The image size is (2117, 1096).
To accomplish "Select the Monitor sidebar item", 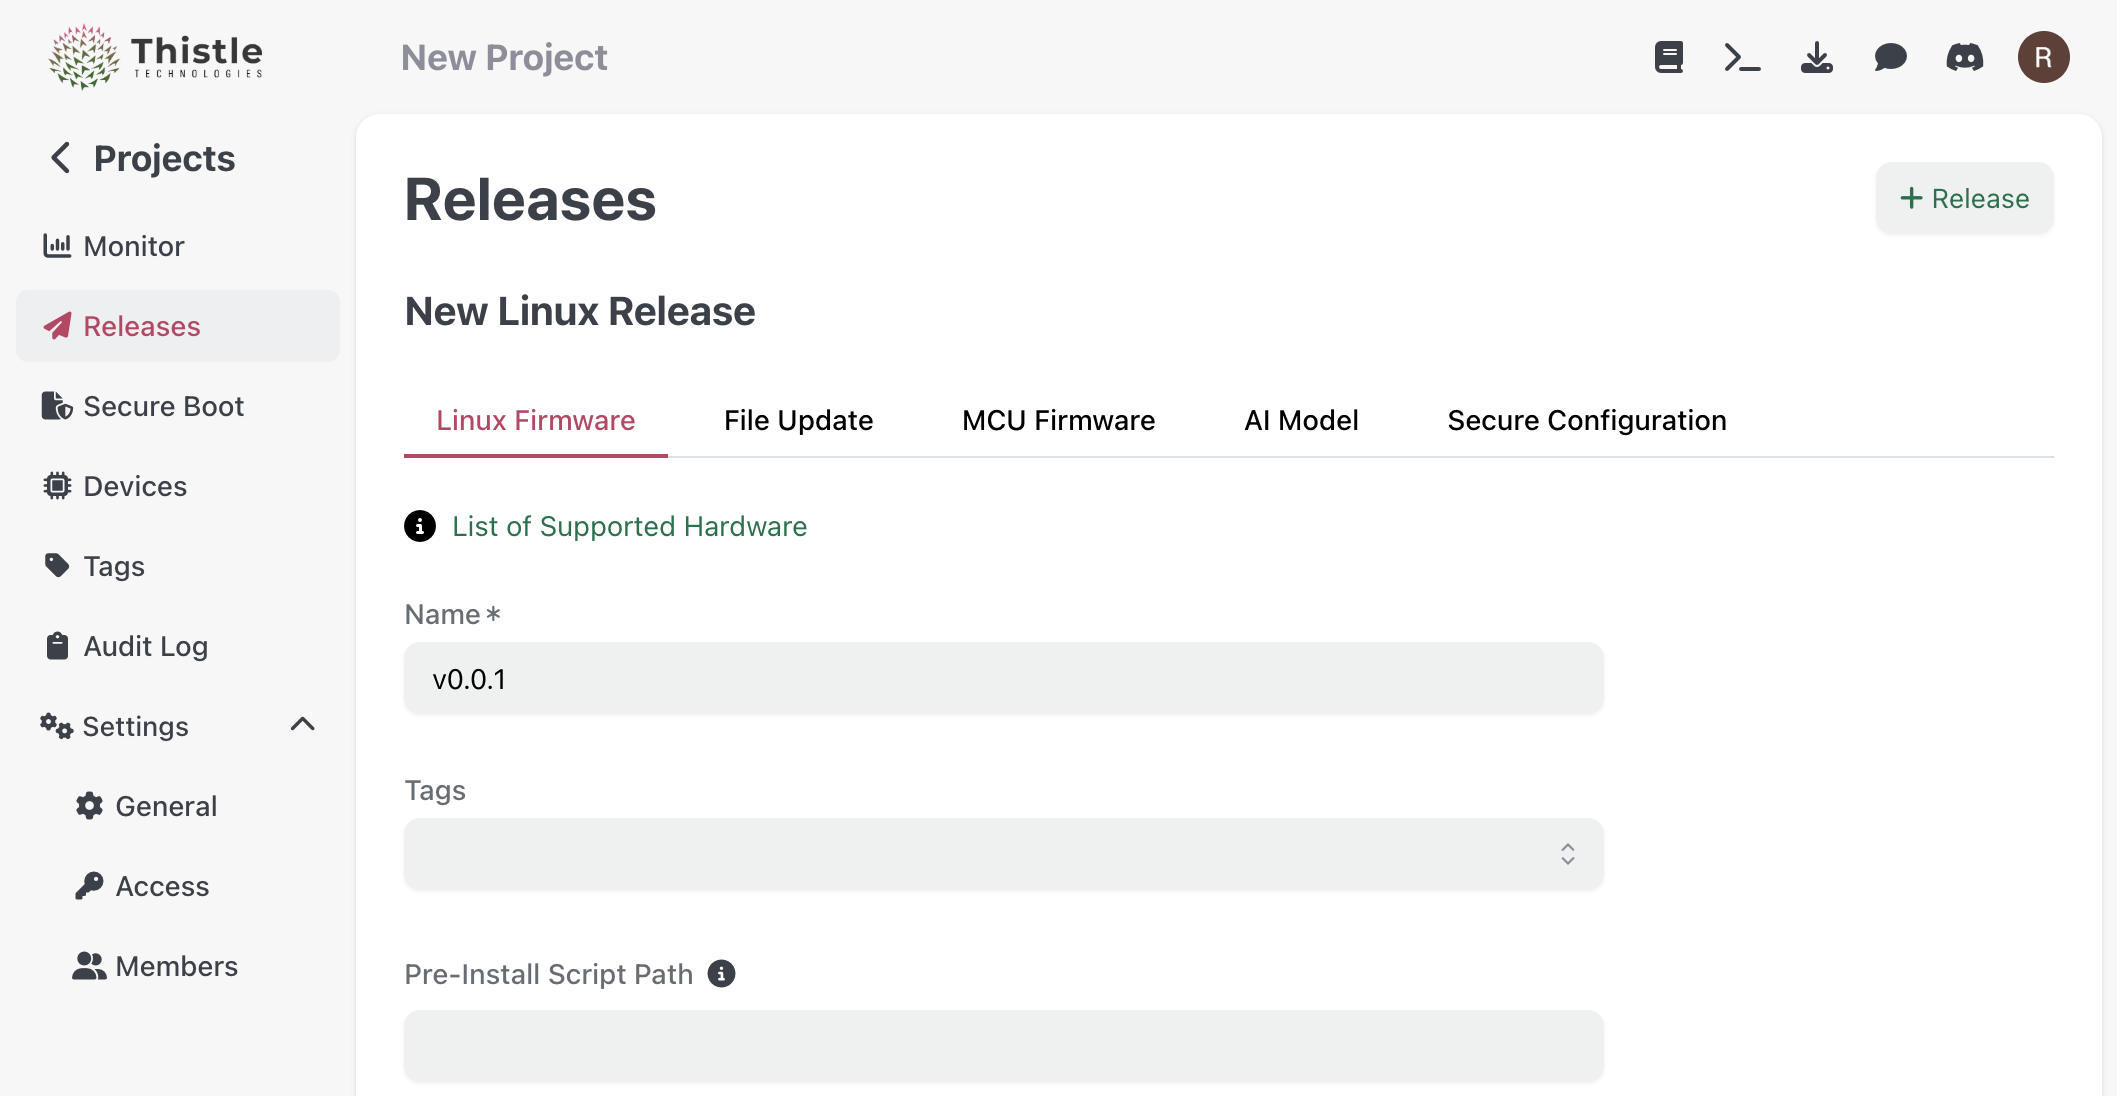I will click(x=133, y=246).
